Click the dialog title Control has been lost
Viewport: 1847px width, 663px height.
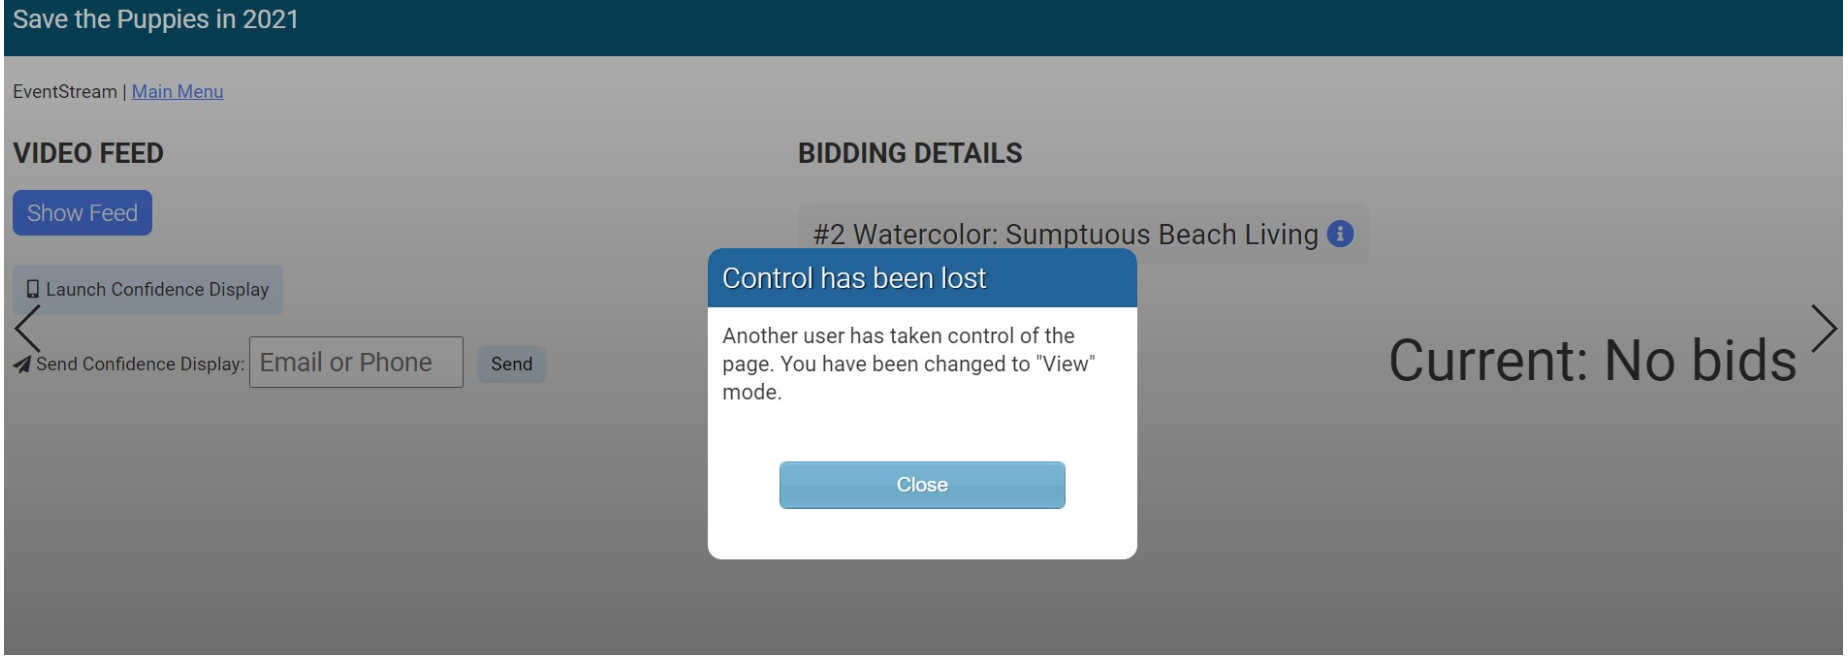854,278
